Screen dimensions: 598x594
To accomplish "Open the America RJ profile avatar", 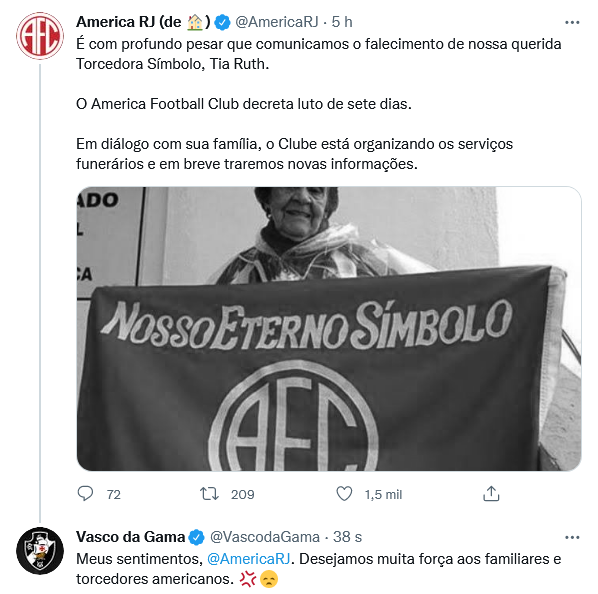I will point(40,36).
